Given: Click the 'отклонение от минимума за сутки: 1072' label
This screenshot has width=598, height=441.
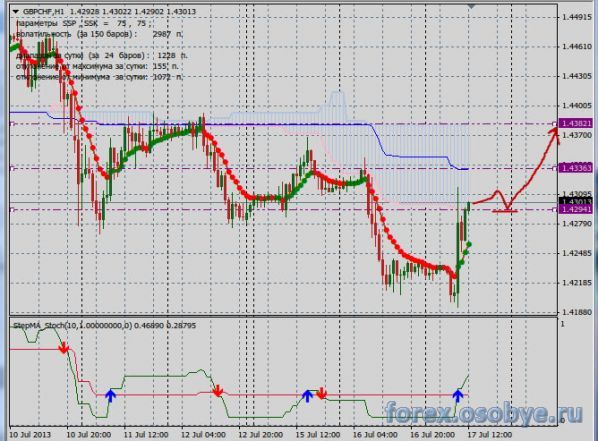Looking at the screenshot, I should [x=99, y=77].
